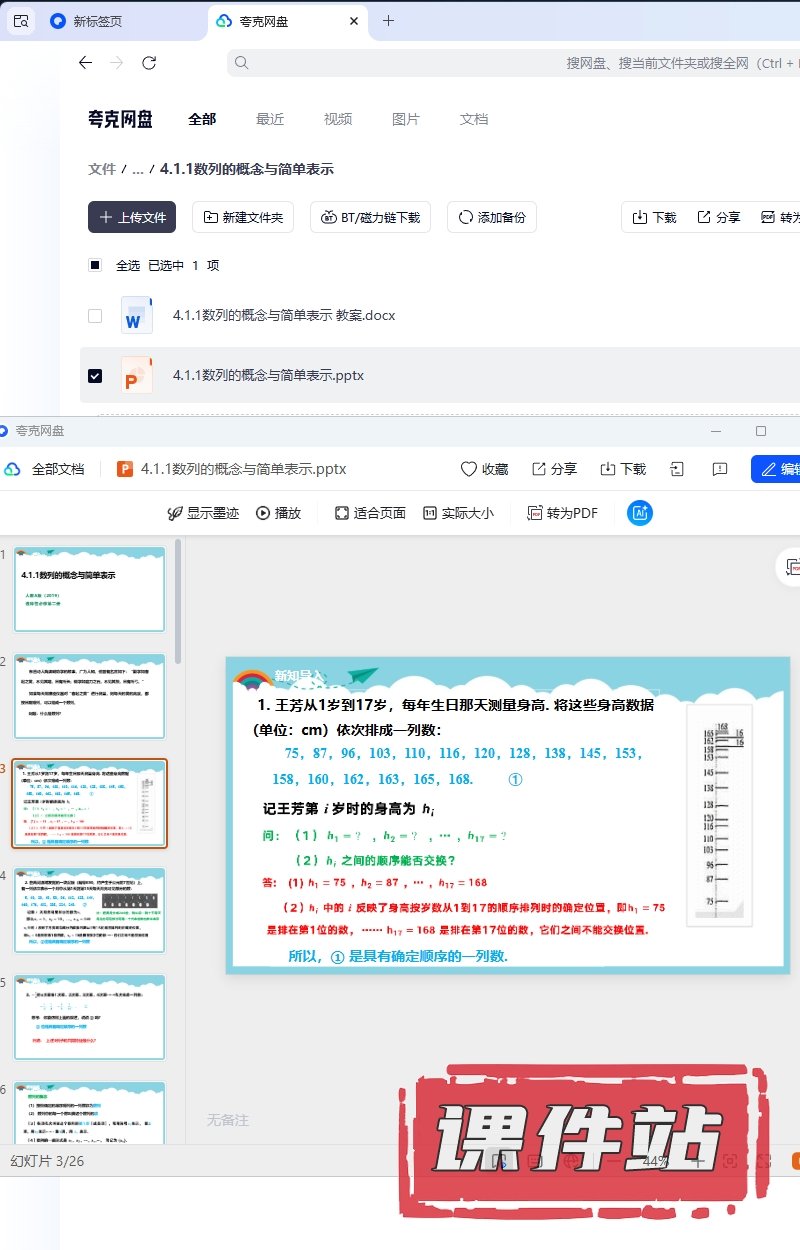Screen dimensions: 800x1250
Task: Check the box for 教案.docx file
Action: pyautogui.click(x=95, y=316)
